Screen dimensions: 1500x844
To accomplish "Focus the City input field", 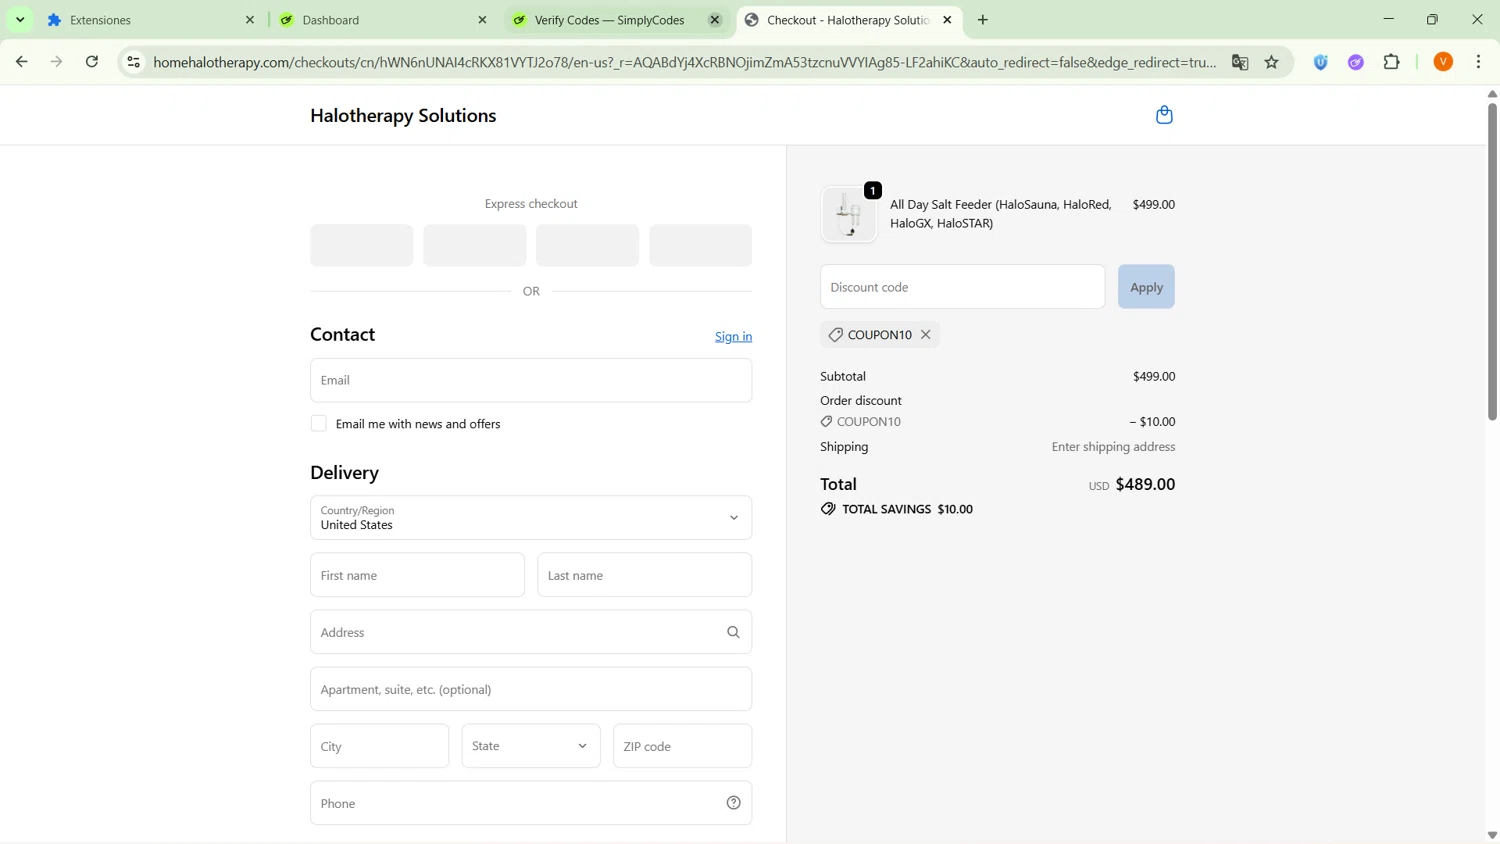I will (379, 746).
